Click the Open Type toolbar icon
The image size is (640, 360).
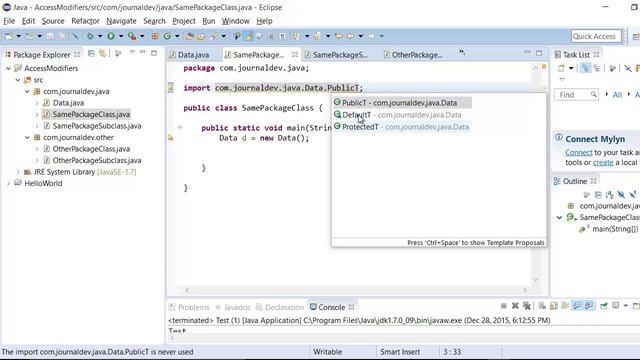pyautogui.click(x=189, y=36)
